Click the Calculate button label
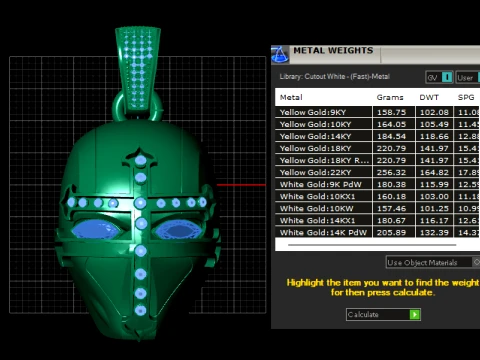Screen dimensions: 480x360 pos(363,315)
